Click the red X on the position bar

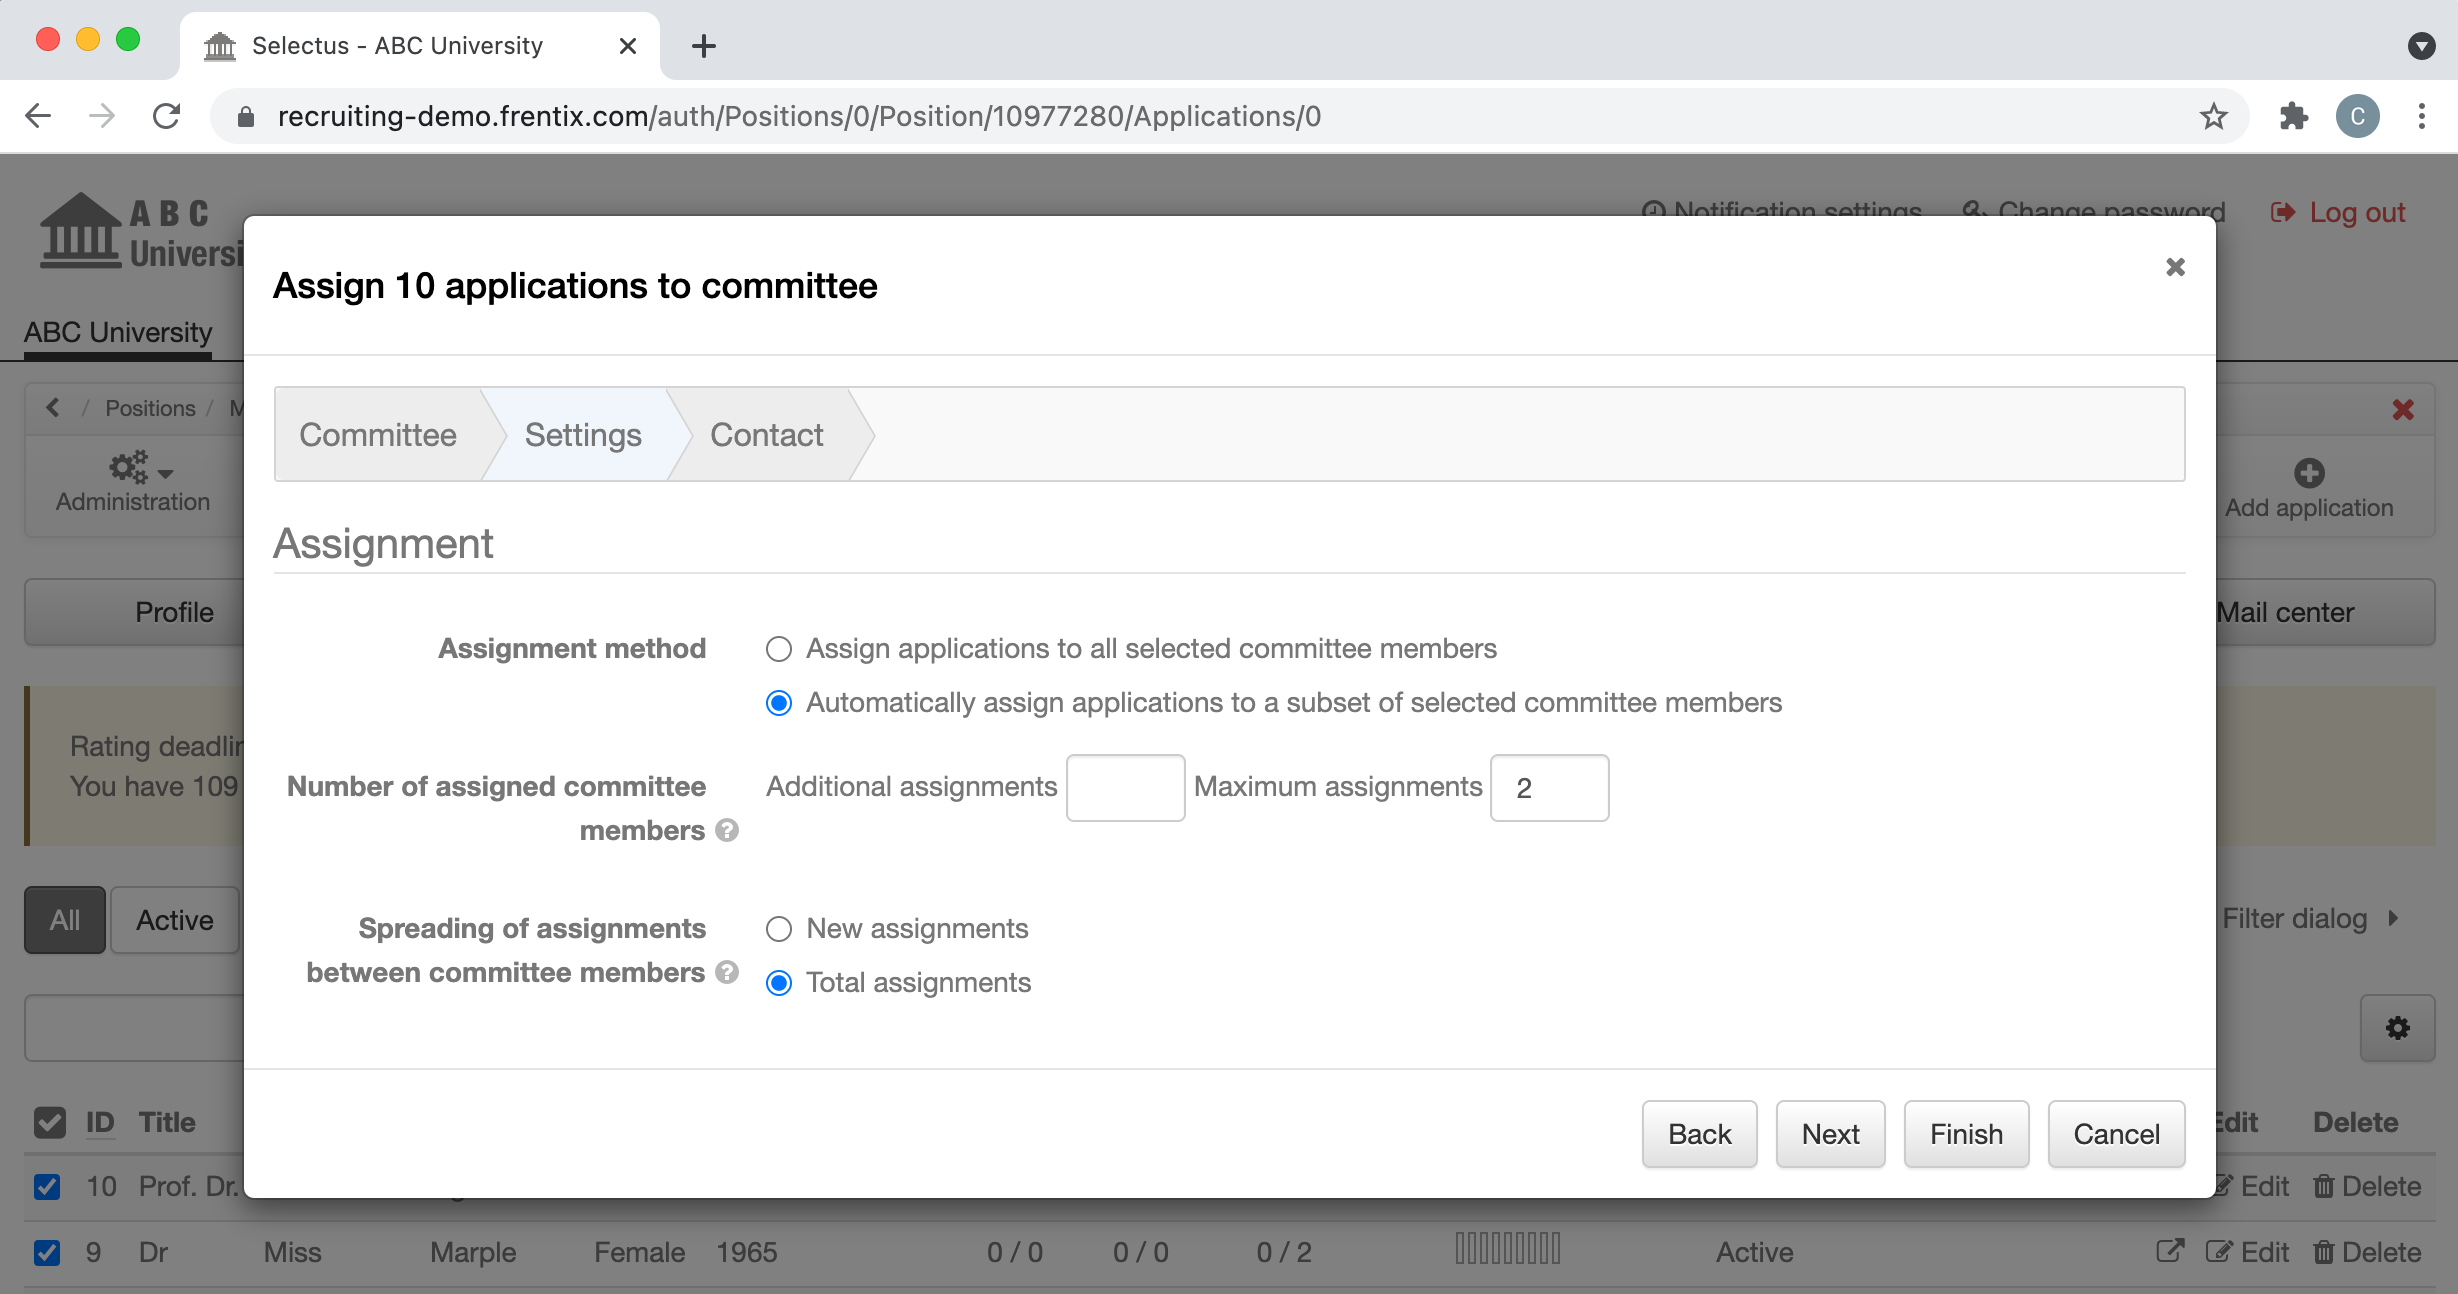coord(2403,409)
